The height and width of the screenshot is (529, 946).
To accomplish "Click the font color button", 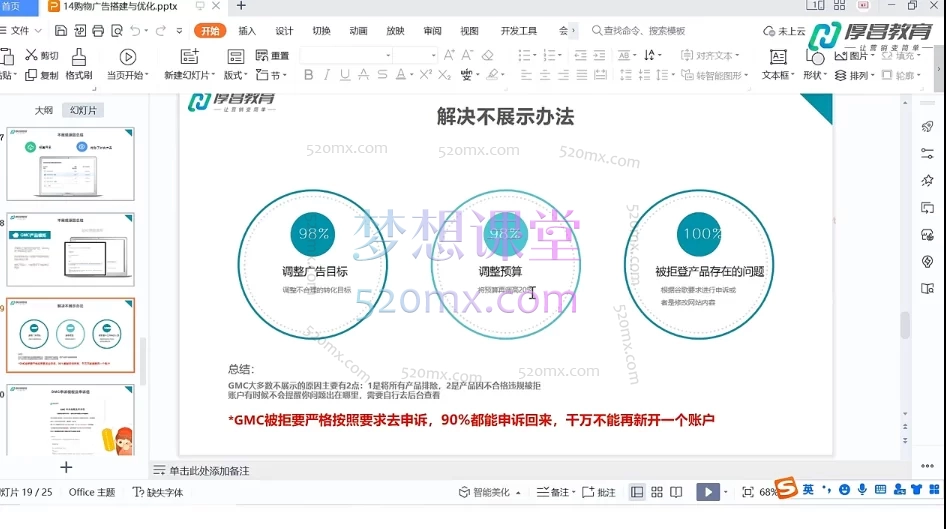I will coord(401,75).
